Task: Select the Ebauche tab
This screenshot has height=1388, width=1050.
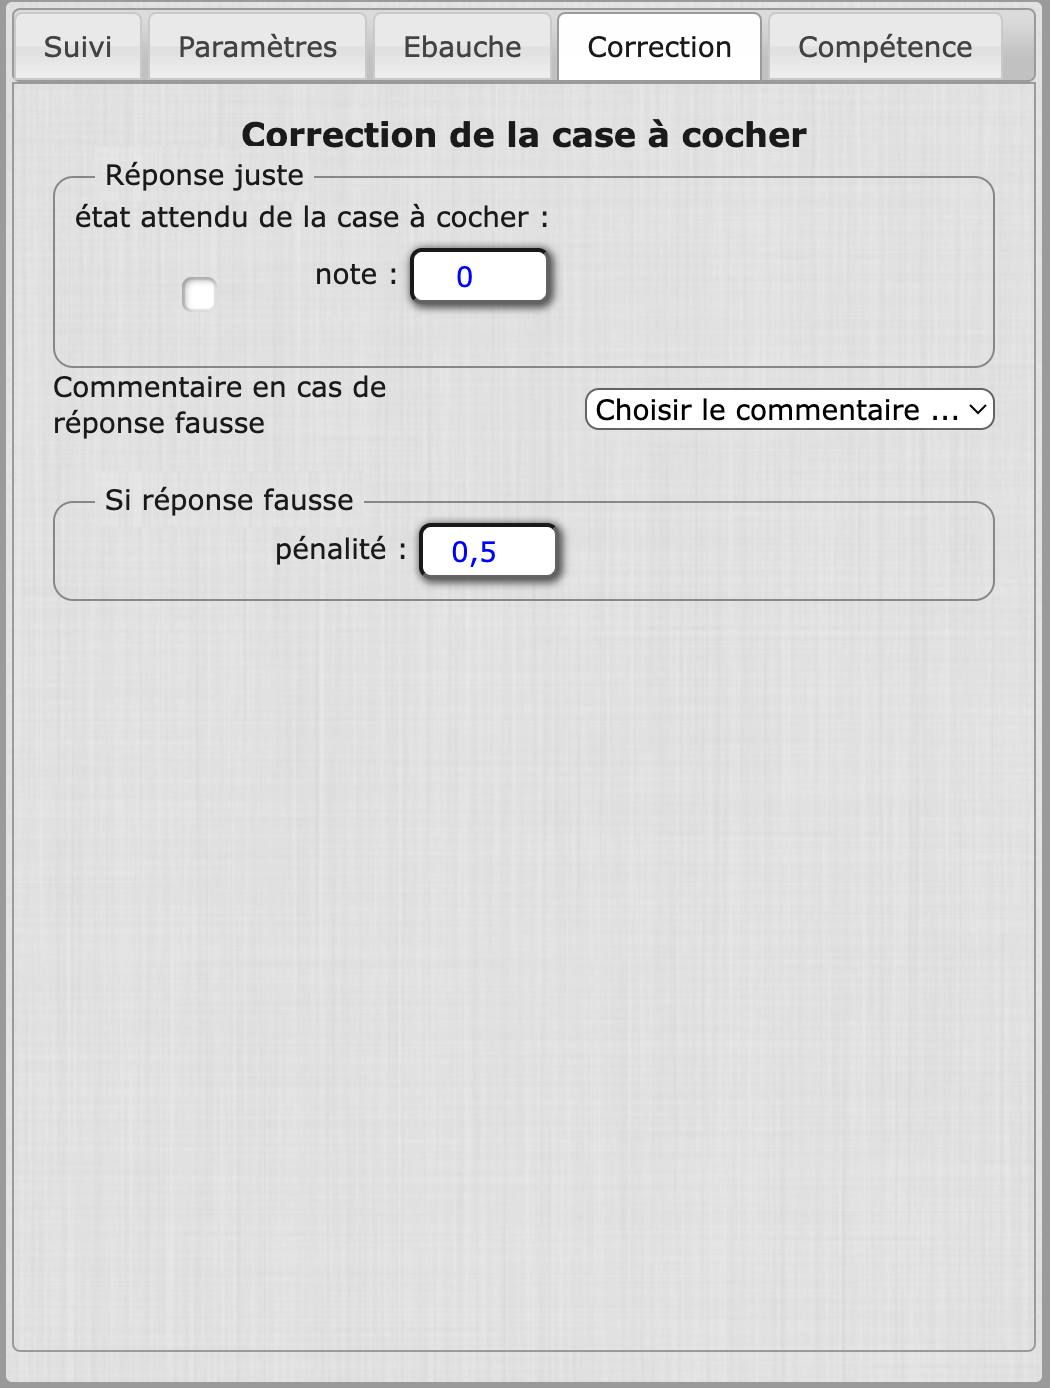Action: (x=462, y=47)
